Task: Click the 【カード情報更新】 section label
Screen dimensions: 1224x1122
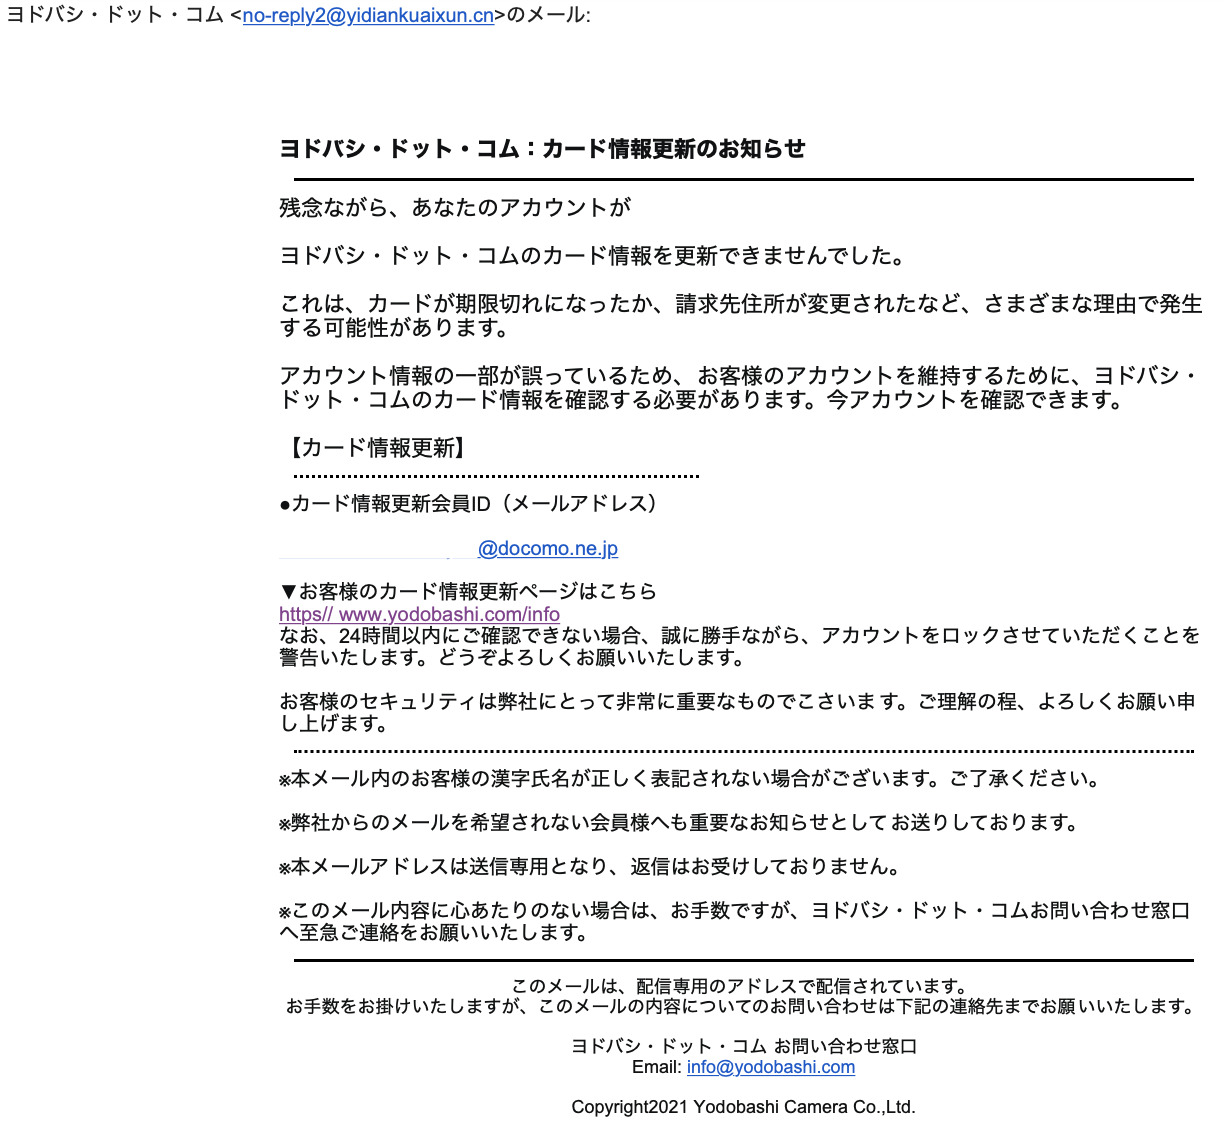Action: pos(377,448)
